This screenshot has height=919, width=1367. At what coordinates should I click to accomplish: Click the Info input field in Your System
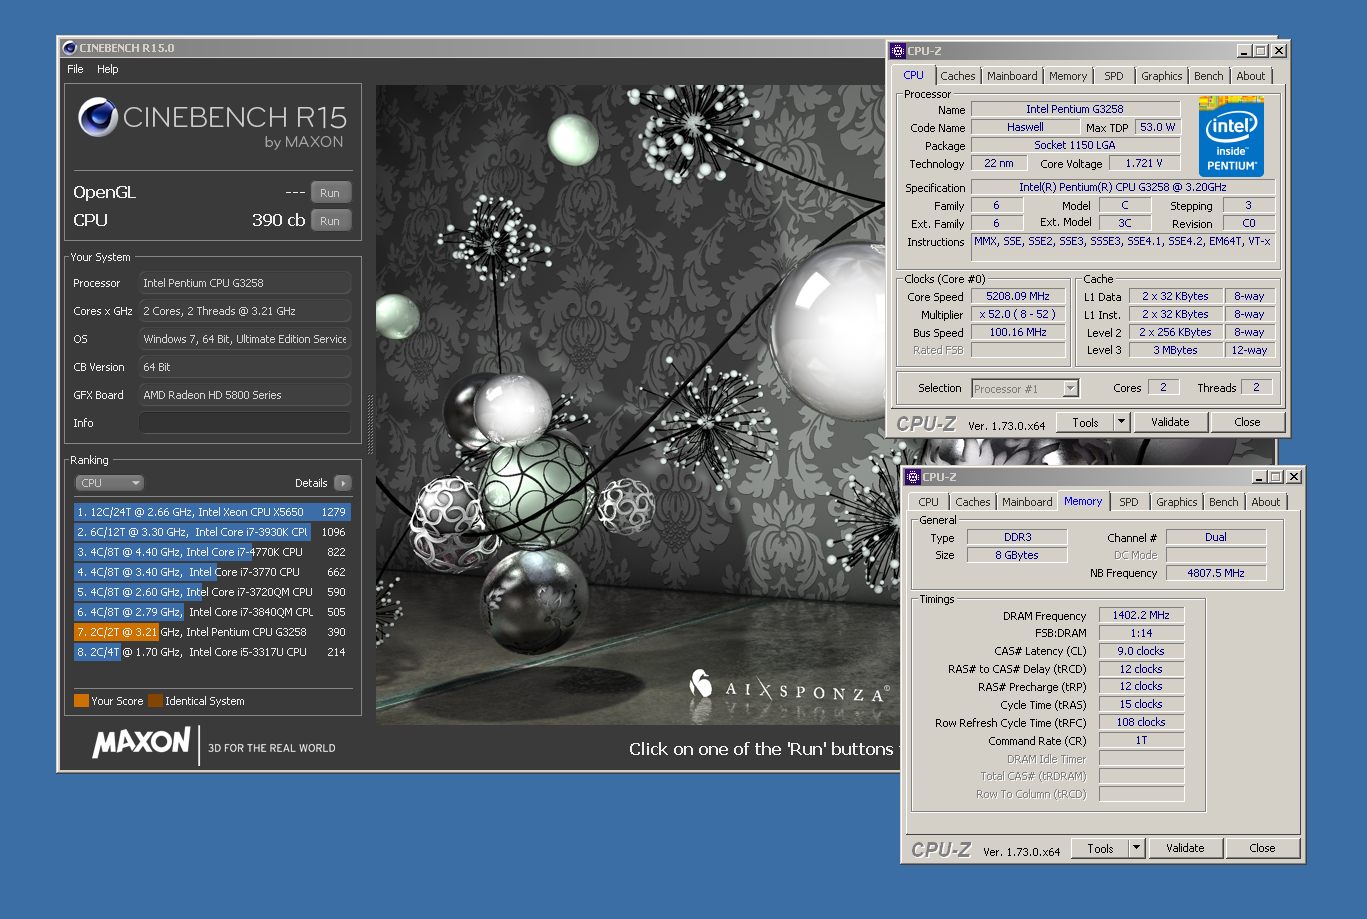pyautogui.click(x=245, y=423)
